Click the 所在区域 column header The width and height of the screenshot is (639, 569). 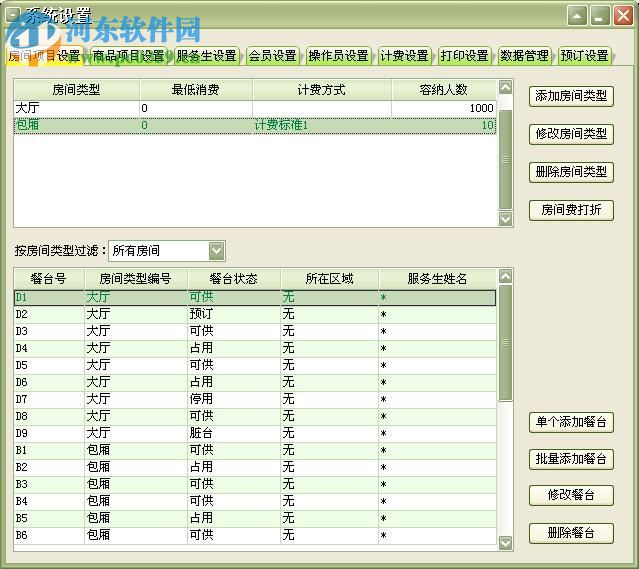[329, 279]
